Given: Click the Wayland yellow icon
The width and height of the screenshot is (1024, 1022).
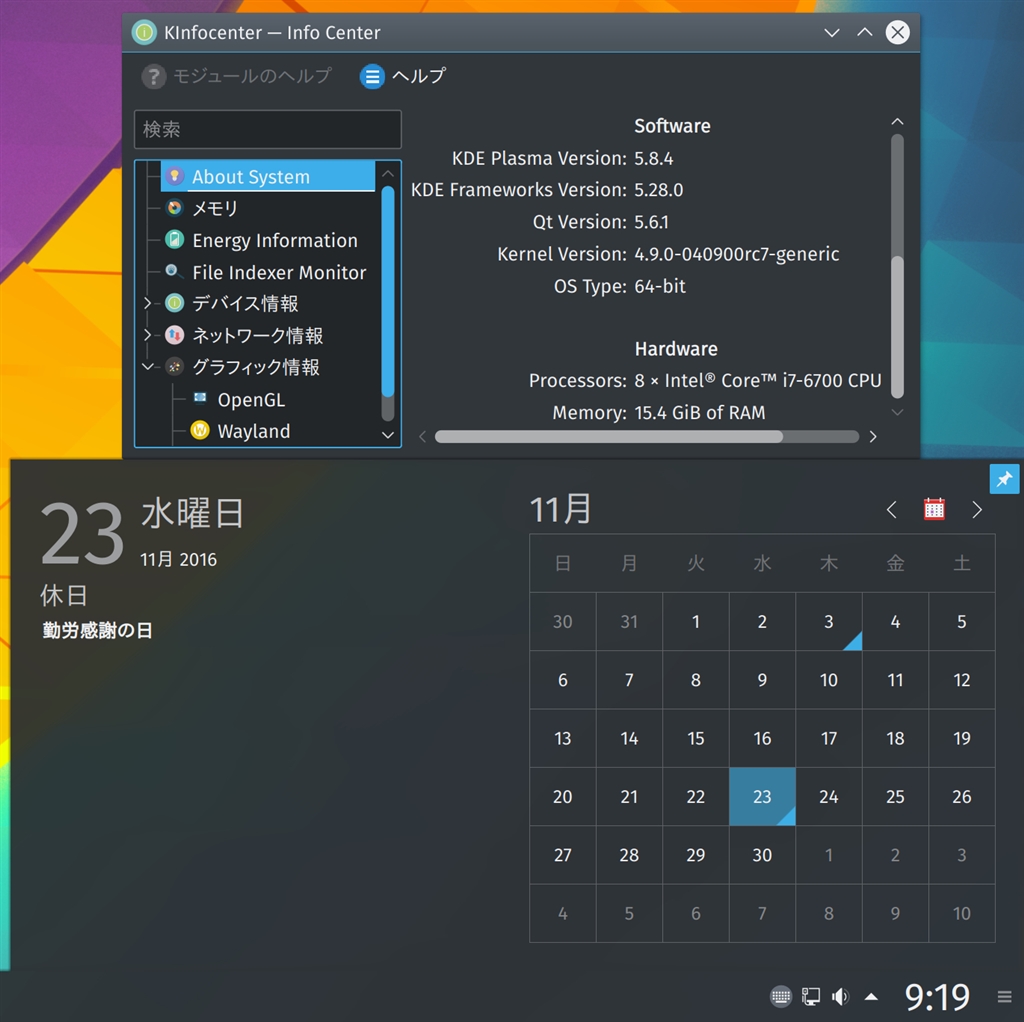Looking at the screenshot, I should (200, 430).
